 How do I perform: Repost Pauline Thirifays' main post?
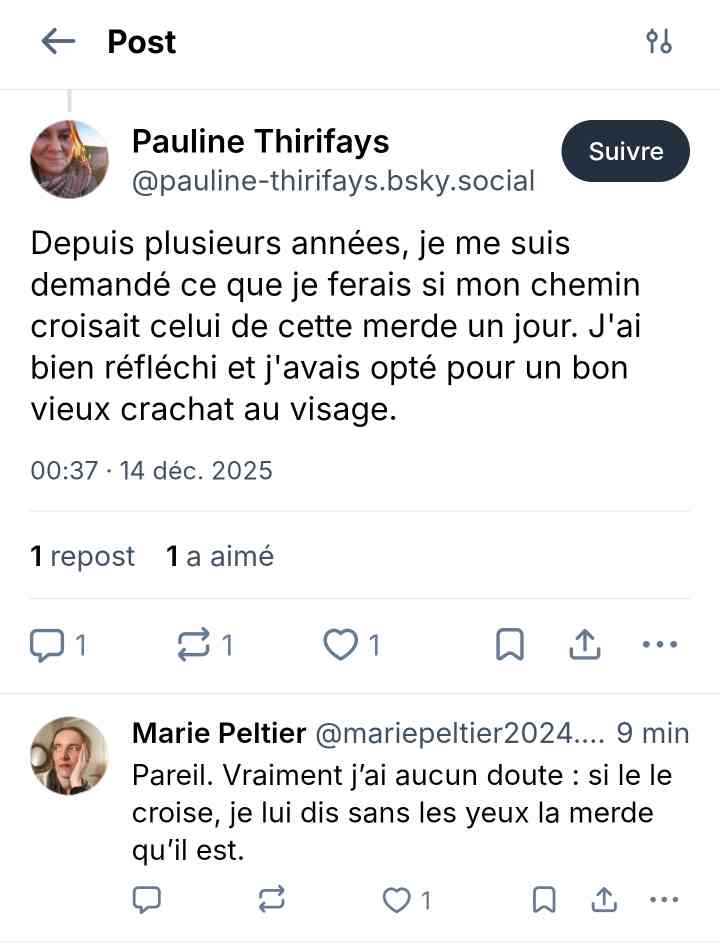tap(194, 645)
